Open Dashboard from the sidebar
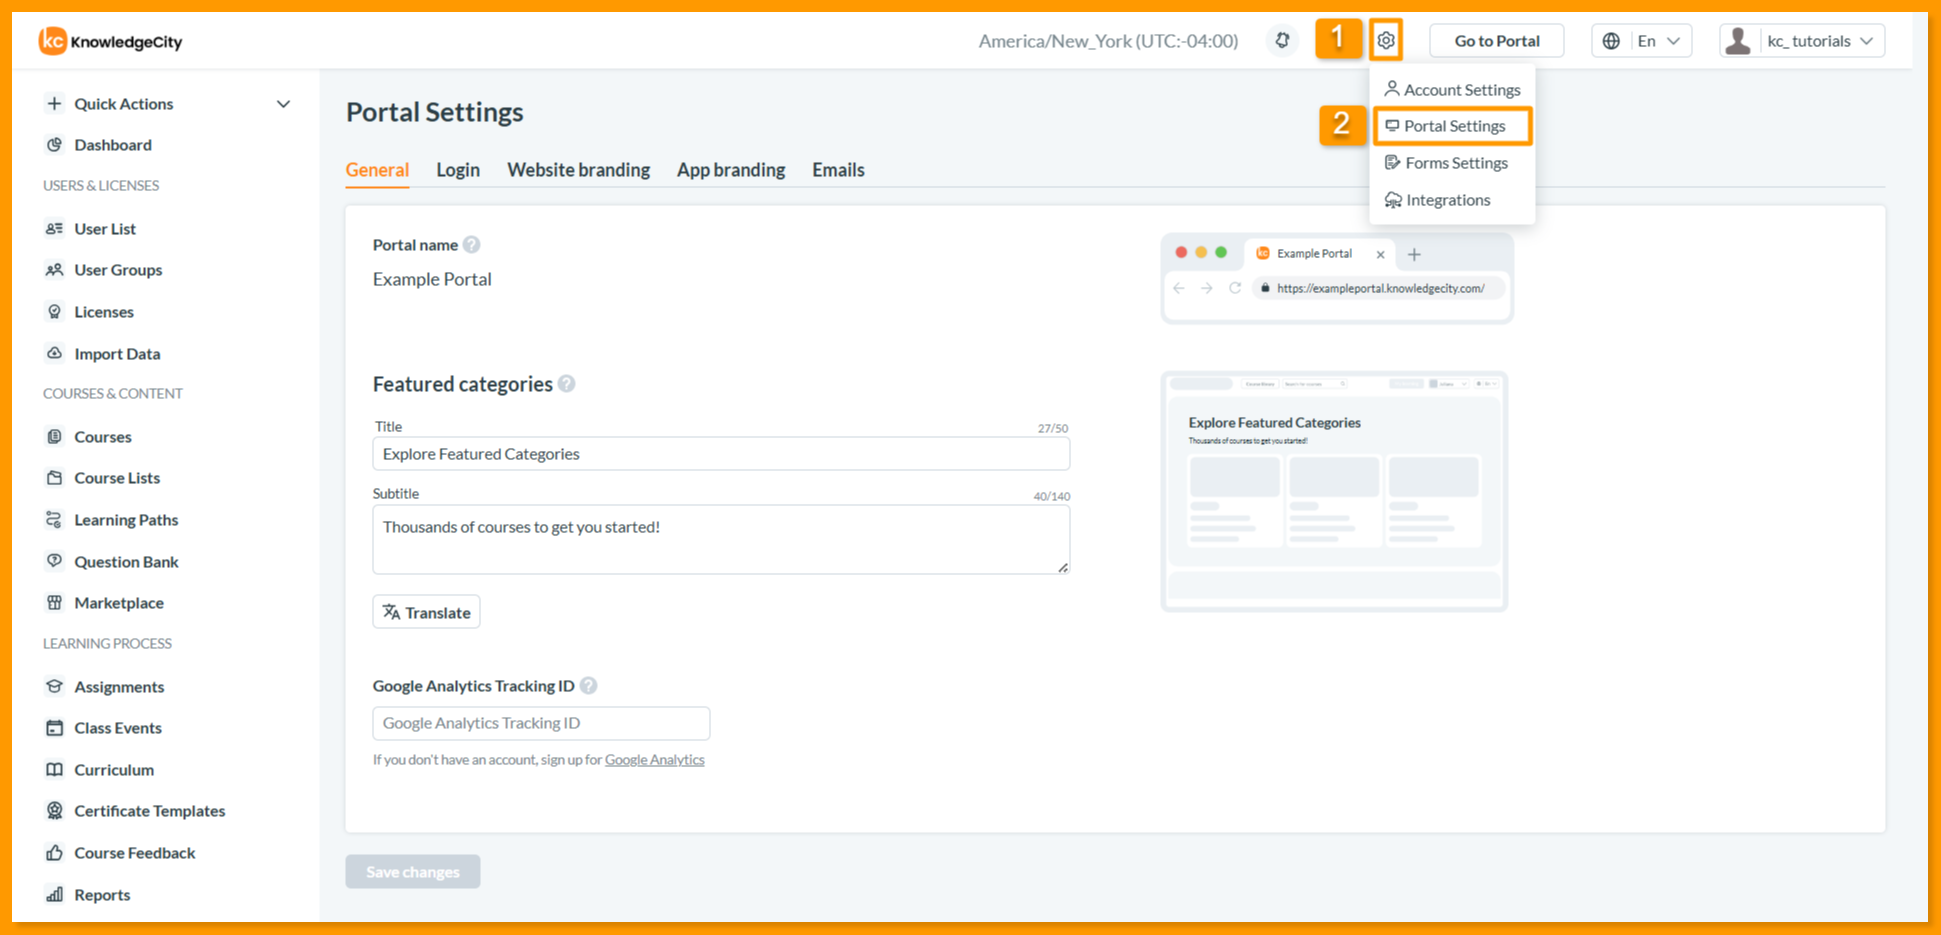1941x935 pixels. [112, 145]
